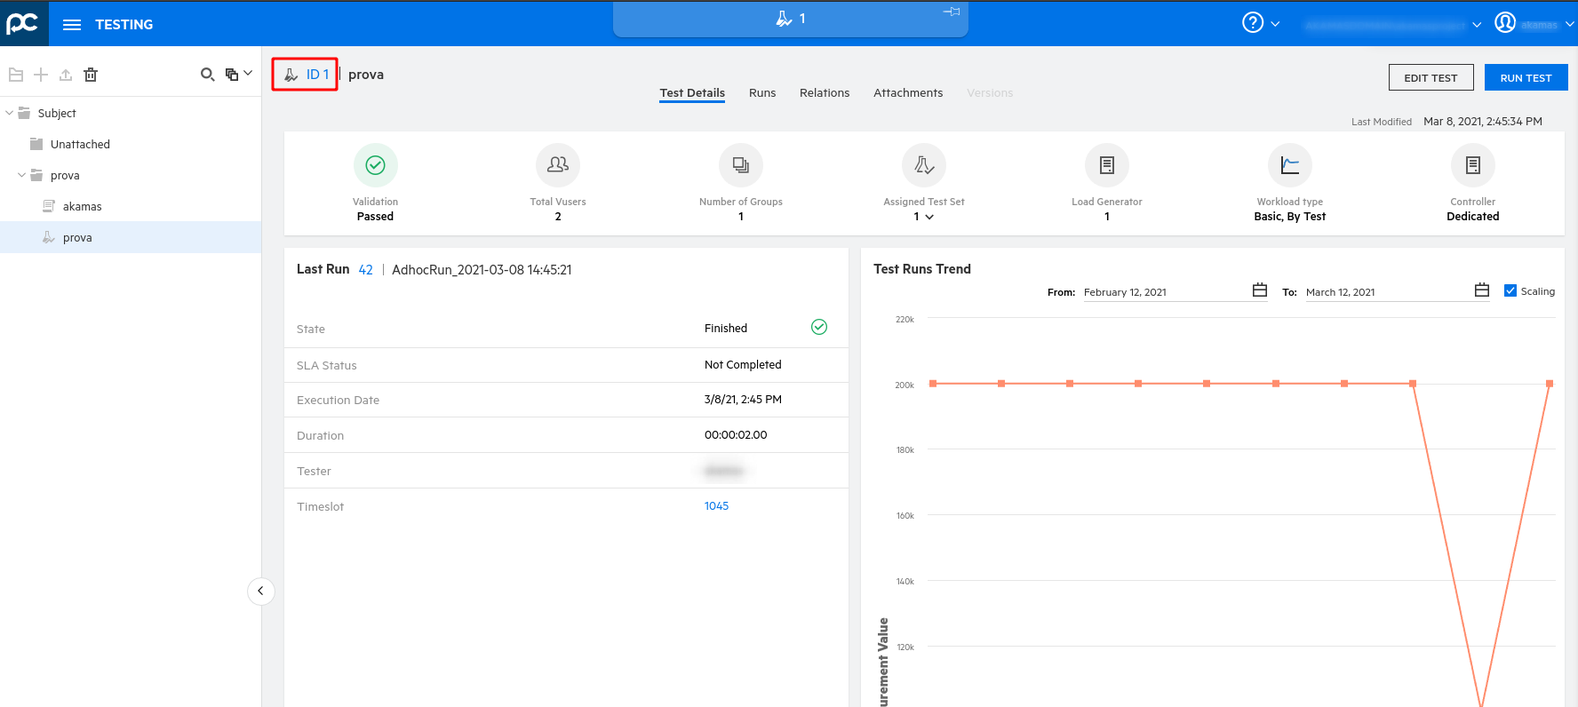Select the akamas item in tree
Viewport: 1578px width, 707px height.
point(82,206)
